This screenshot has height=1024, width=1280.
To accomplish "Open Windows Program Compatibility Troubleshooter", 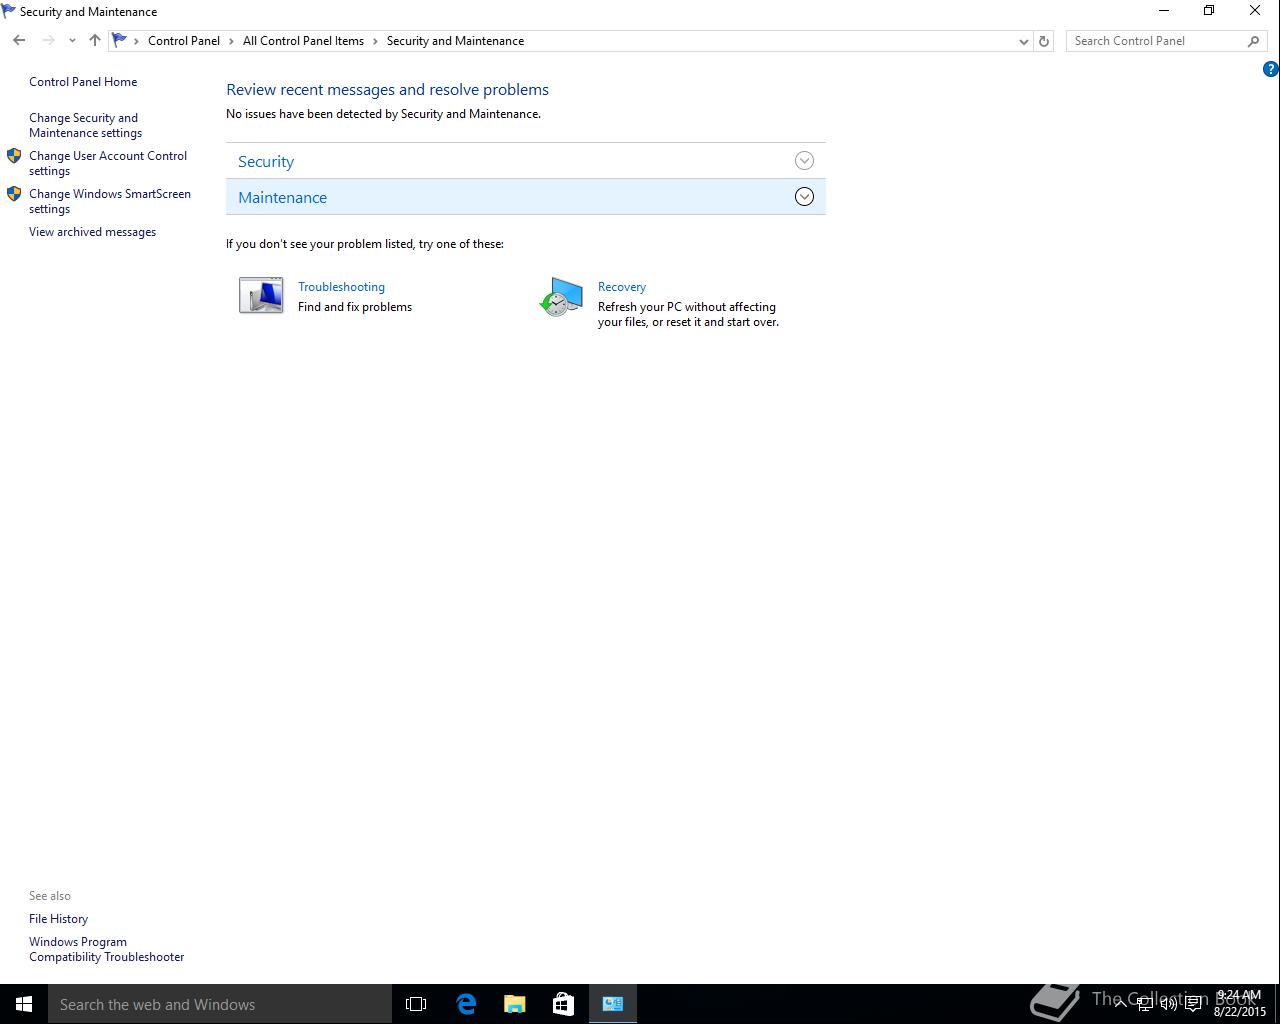I will 106,949.
